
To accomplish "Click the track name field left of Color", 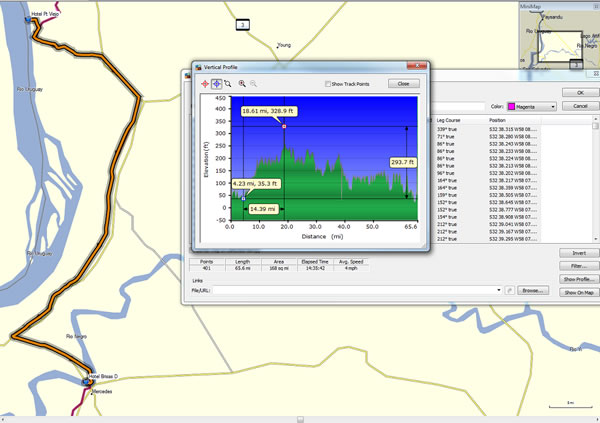I will 458,106.
